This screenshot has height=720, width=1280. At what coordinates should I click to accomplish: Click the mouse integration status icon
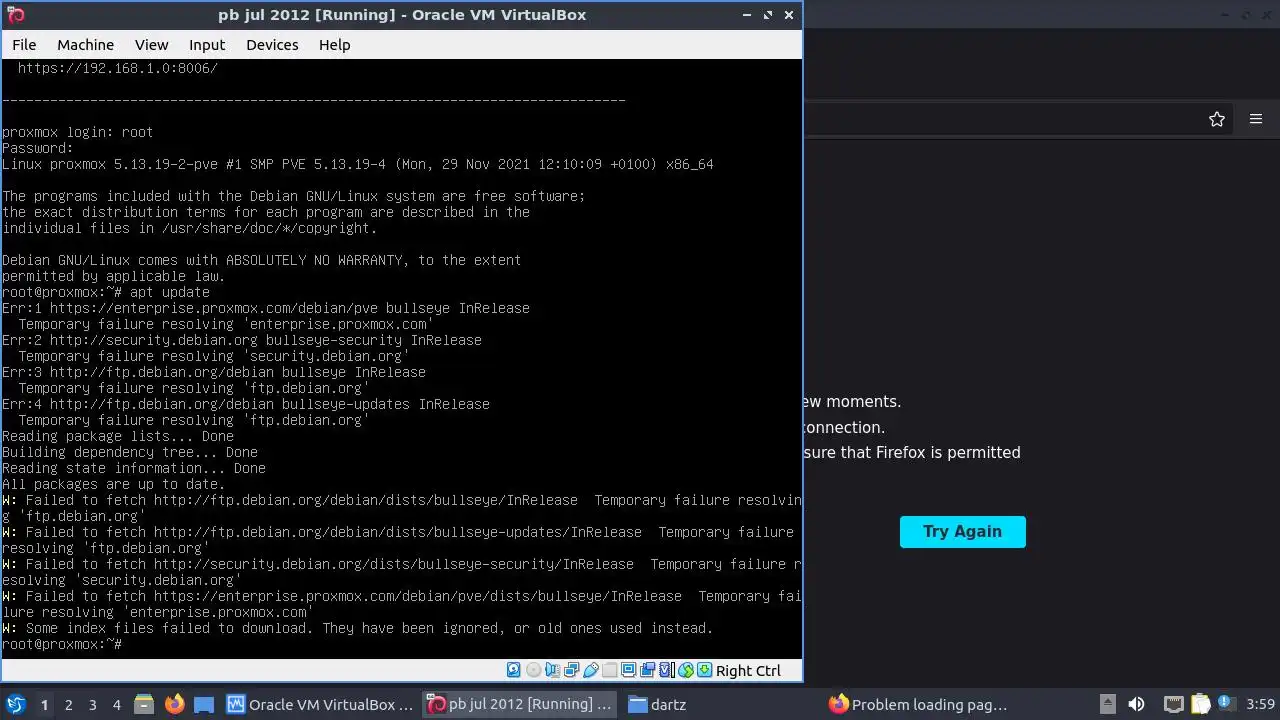(686, 670)
